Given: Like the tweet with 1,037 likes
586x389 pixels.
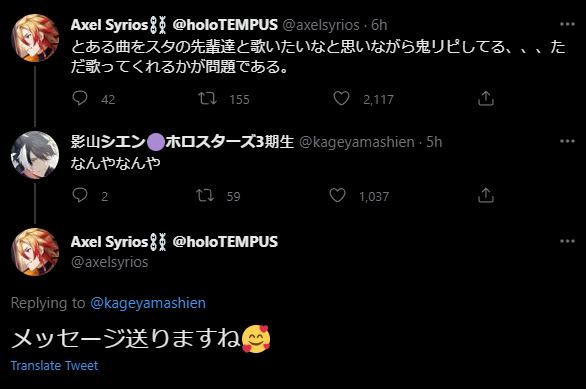Looking at the screenshot, I should pos(337,195).
